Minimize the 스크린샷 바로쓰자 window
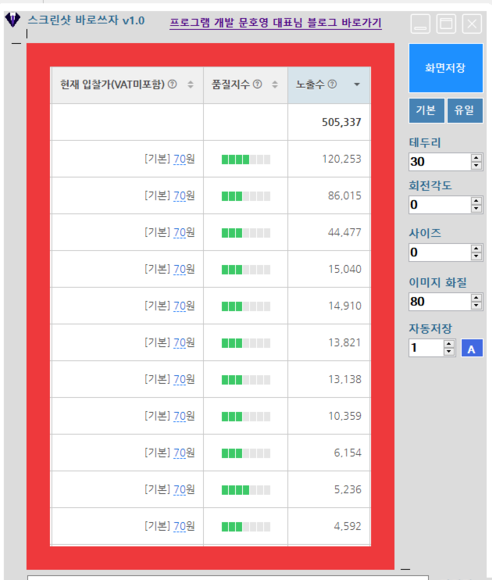This screenshot has width=492, height=580. pyautogui.click(x=421, y=24)
